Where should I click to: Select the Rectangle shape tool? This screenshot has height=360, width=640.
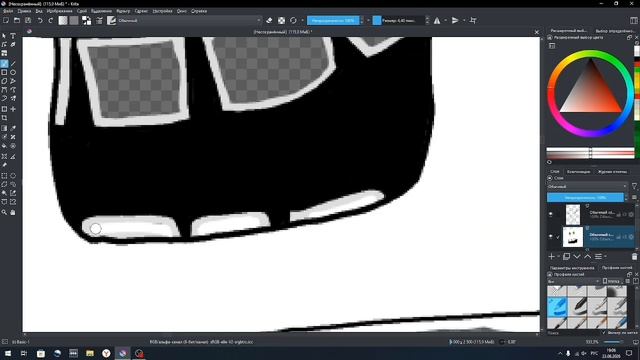pyautogui.click(x=4, y=72)
